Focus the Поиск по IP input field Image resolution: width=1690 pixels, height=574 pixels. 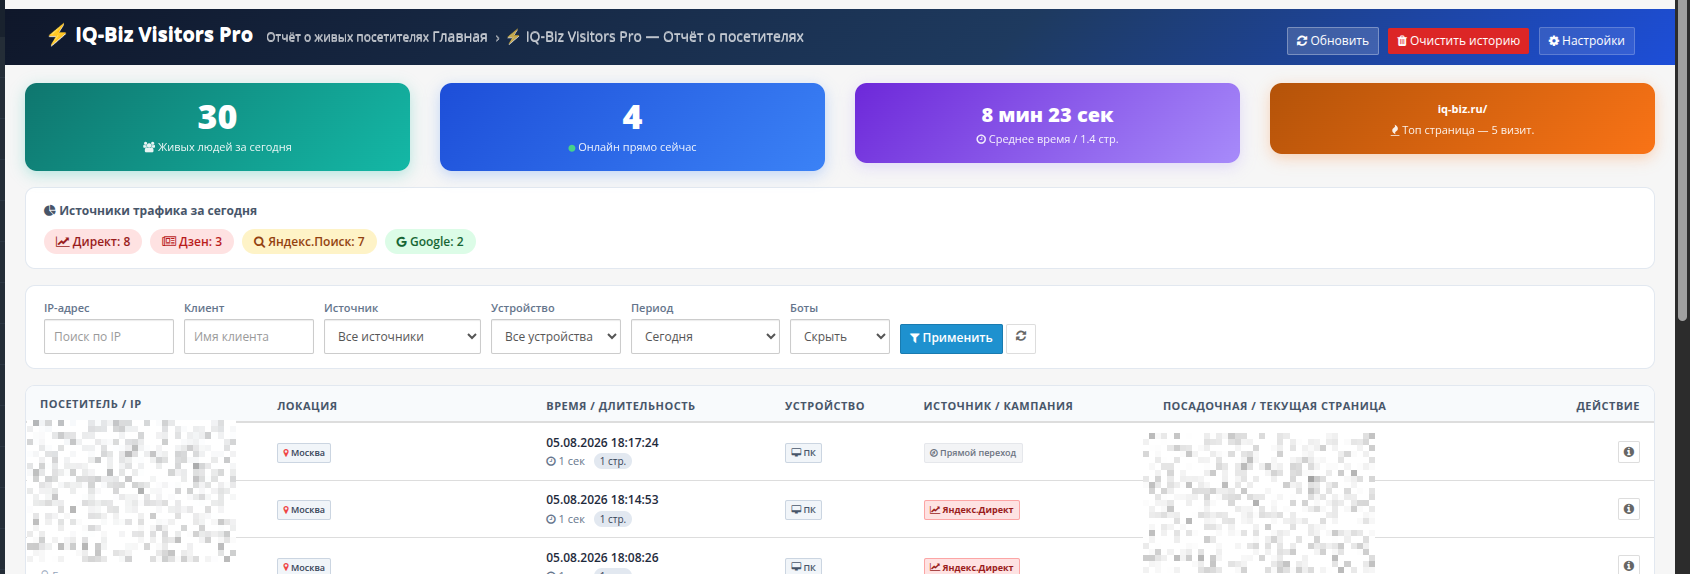(109, 337)
